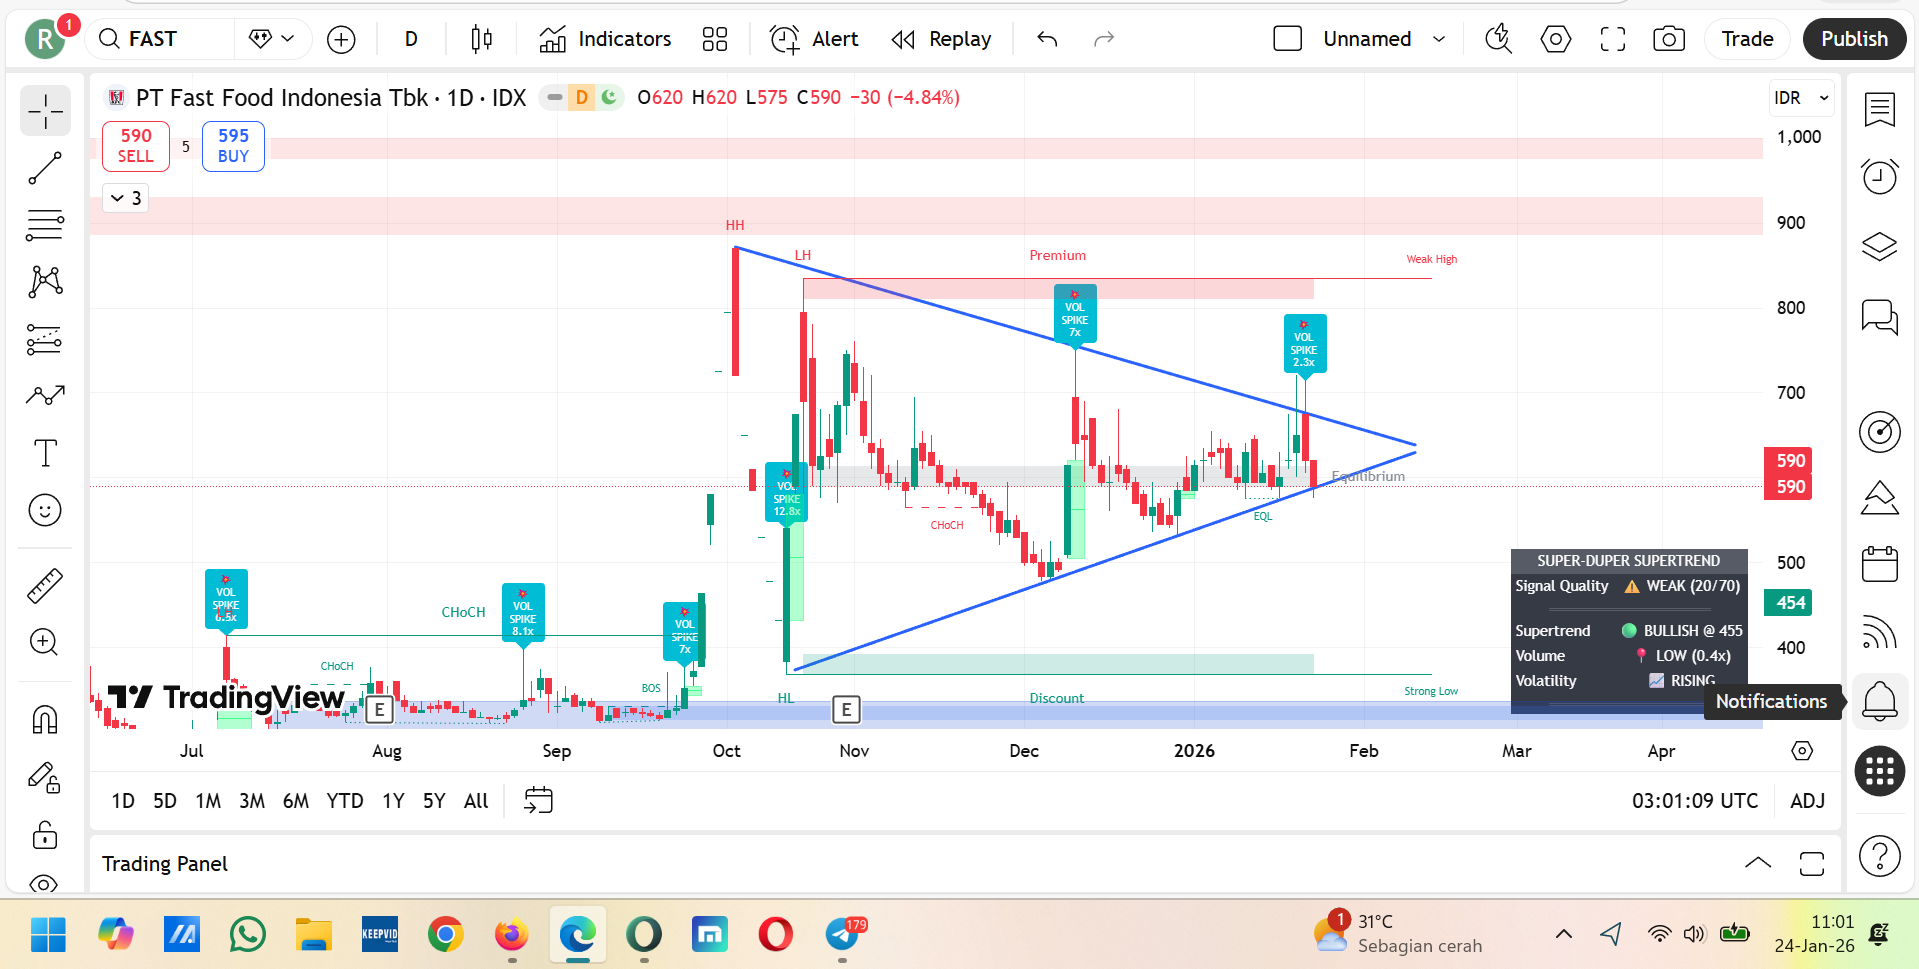Open the Trade button
The height and width of the screenshot is (969, 1919).
click(1747, 39)
